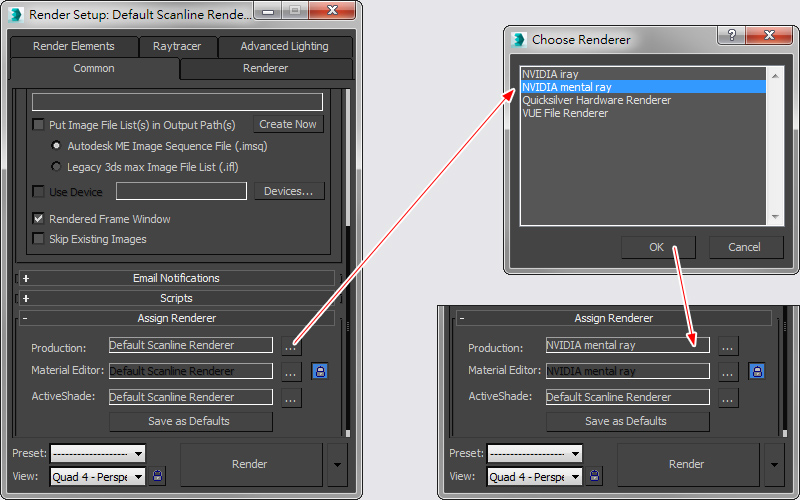The height and width of the screenshot is (500, 800).
Task: Open renderer chooser beside Production Default Scanline Renderer
Action: point(291,346)
